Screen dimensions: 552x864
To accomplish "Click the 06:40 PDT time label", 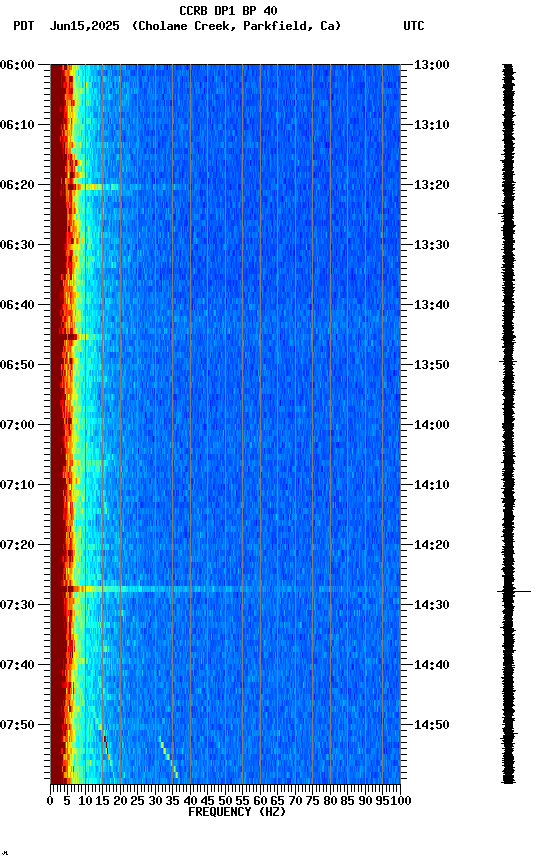I will click(x=17, y=305).
